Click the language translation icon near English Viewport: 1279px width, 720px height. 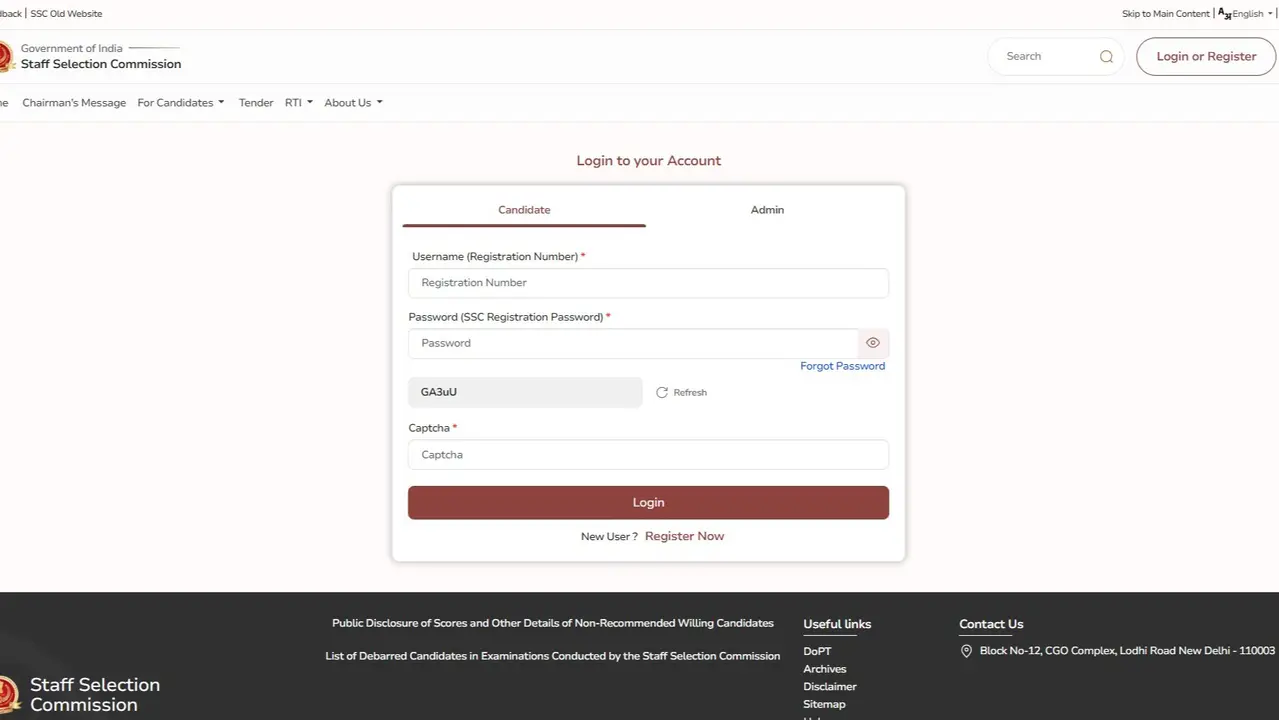click(x=1224, y=13)
